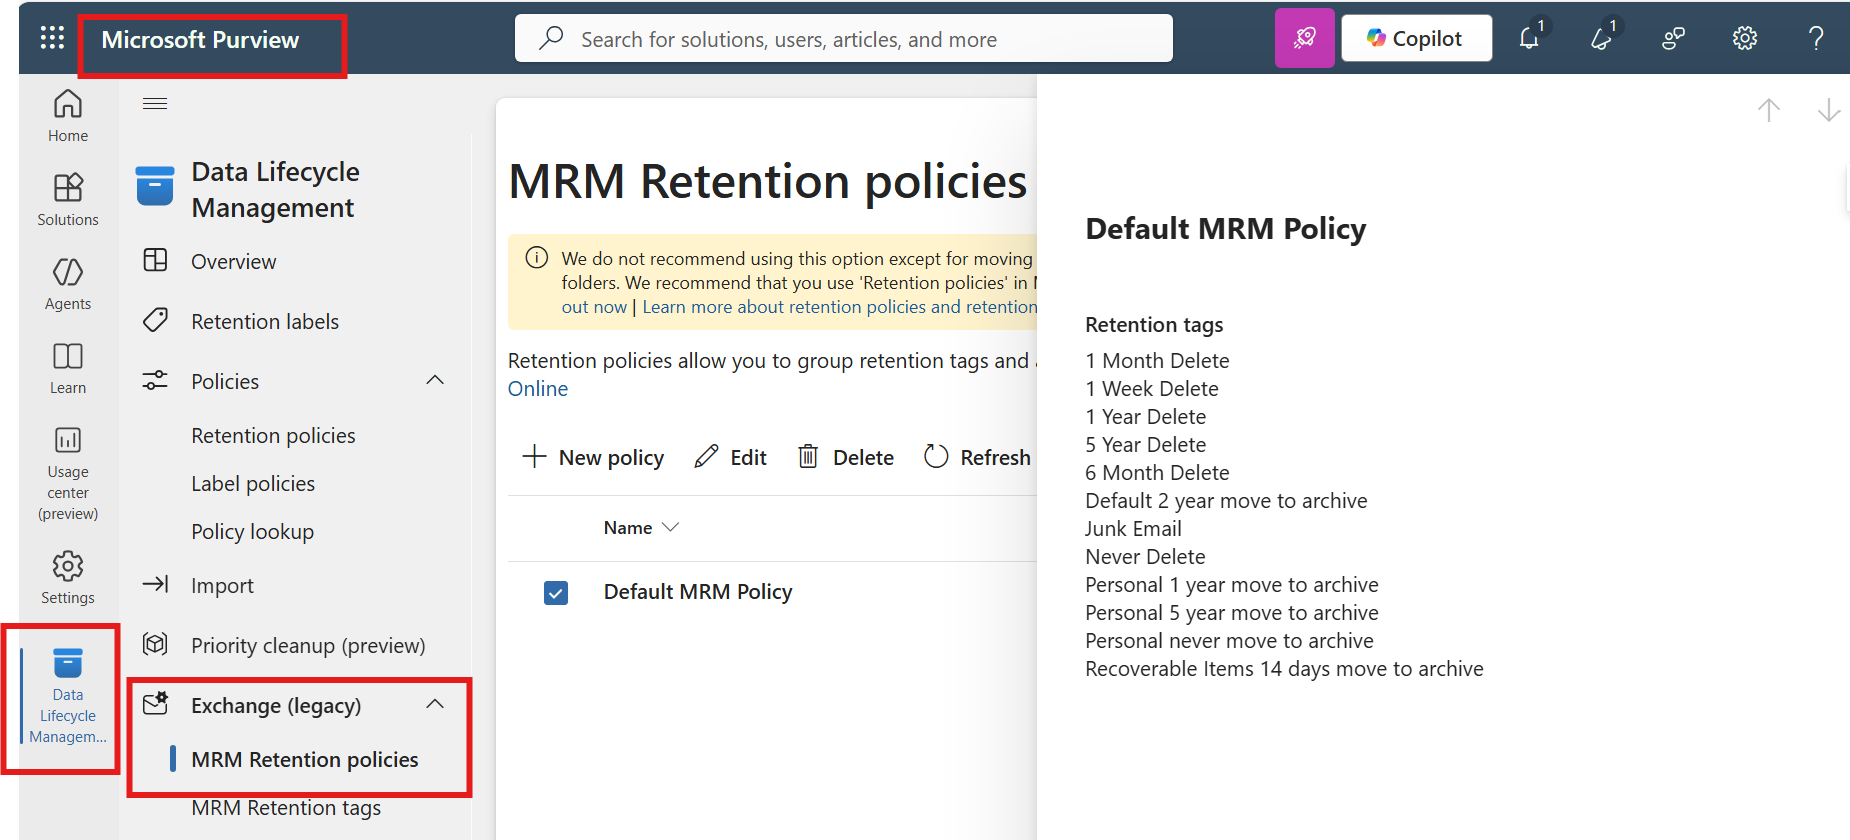Click Personal 5 year move to archive
Viewport: 1850px width, 840px height.
tap(1232, 613)
